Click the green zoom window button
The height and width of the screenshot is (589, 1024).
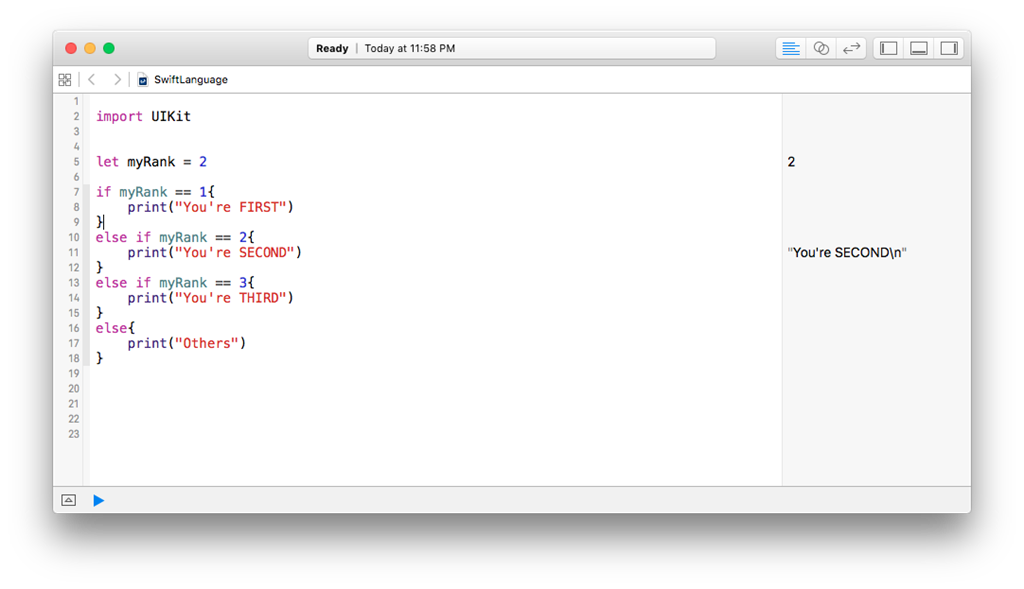(109, 48)
